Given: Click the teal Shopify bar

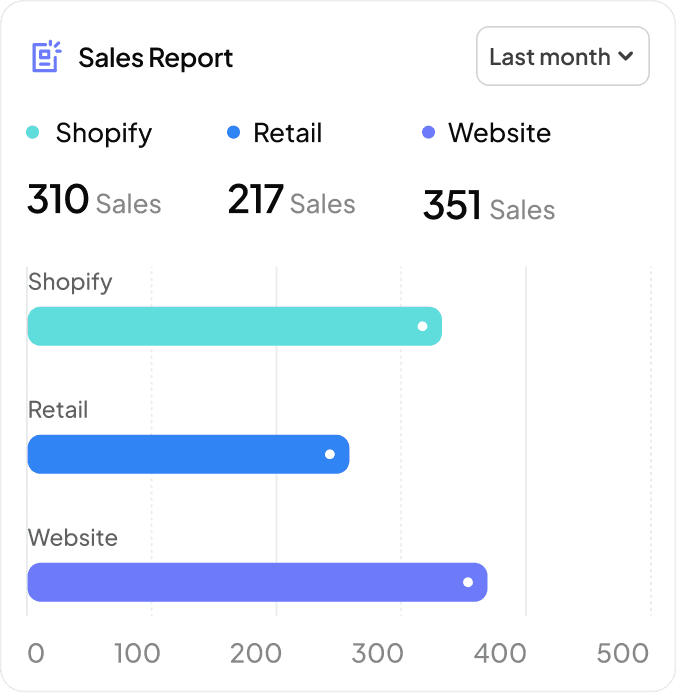Looking at the screenshot, I should pos(235,326).
